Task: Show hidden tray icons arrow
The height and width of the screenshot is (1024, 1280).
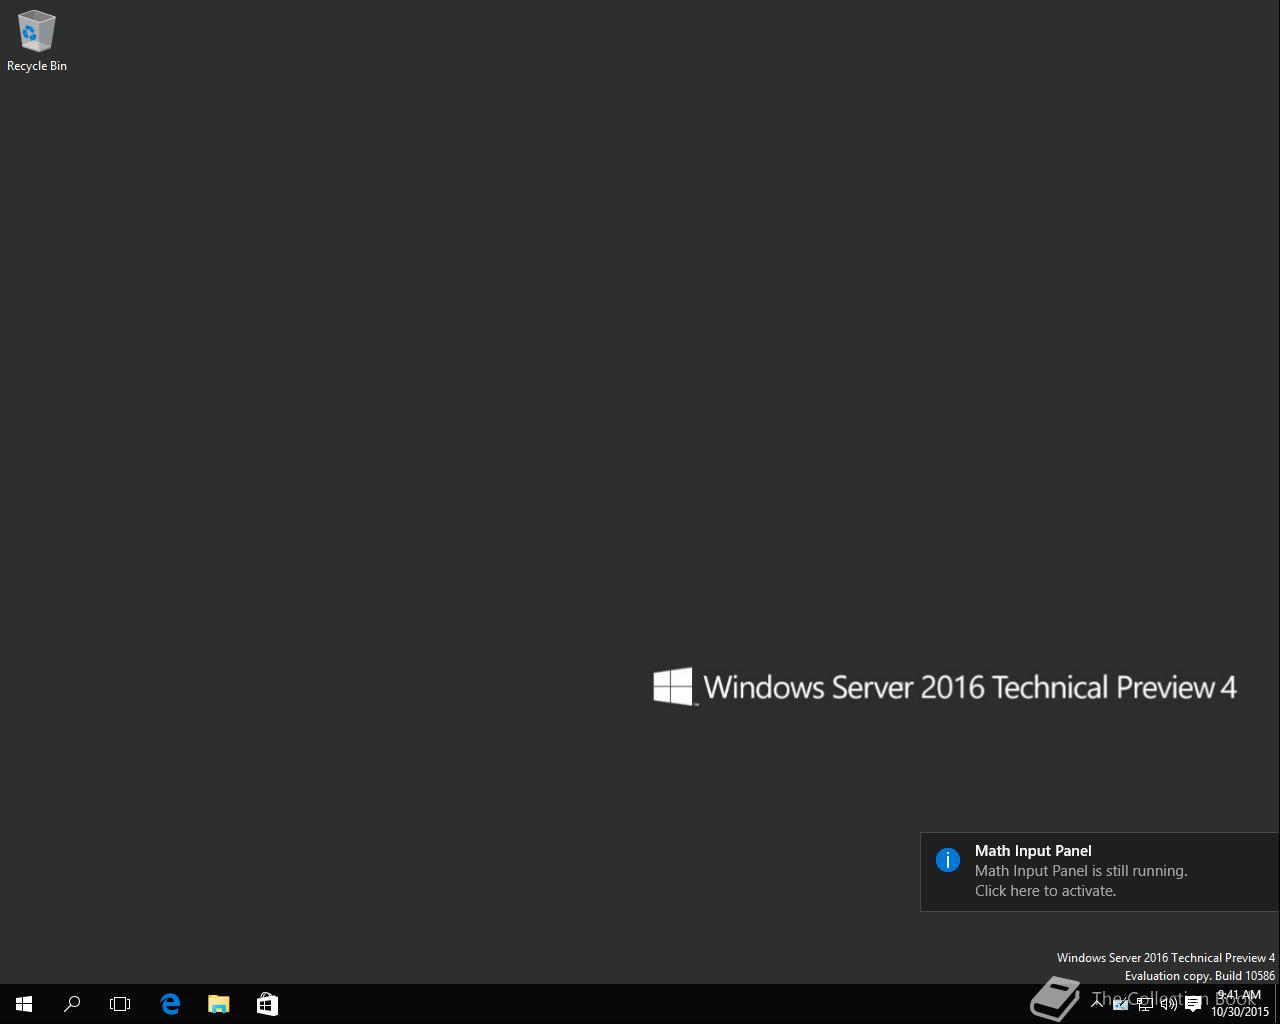Action: (x=1097, y=1004)
